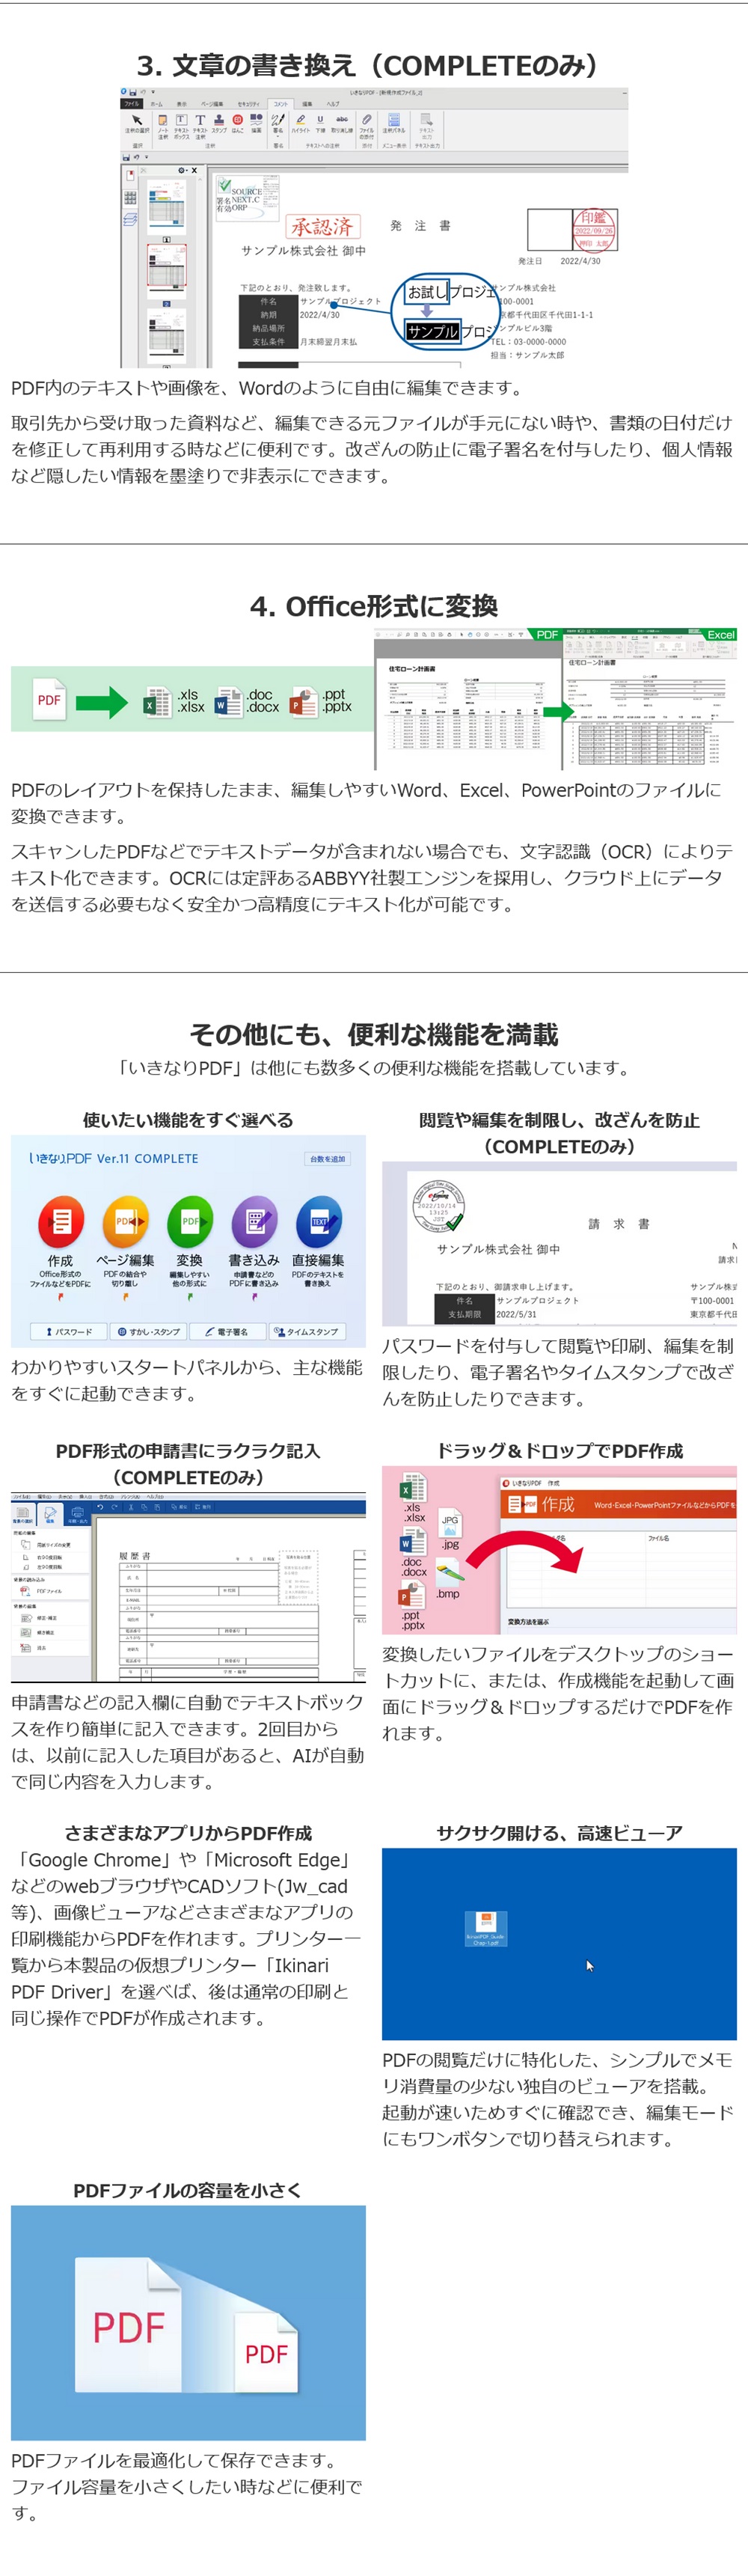This screenshot has height=2576, width=748.
Task: Click the 電子署名 button
Action: (x=228, y=1331)
